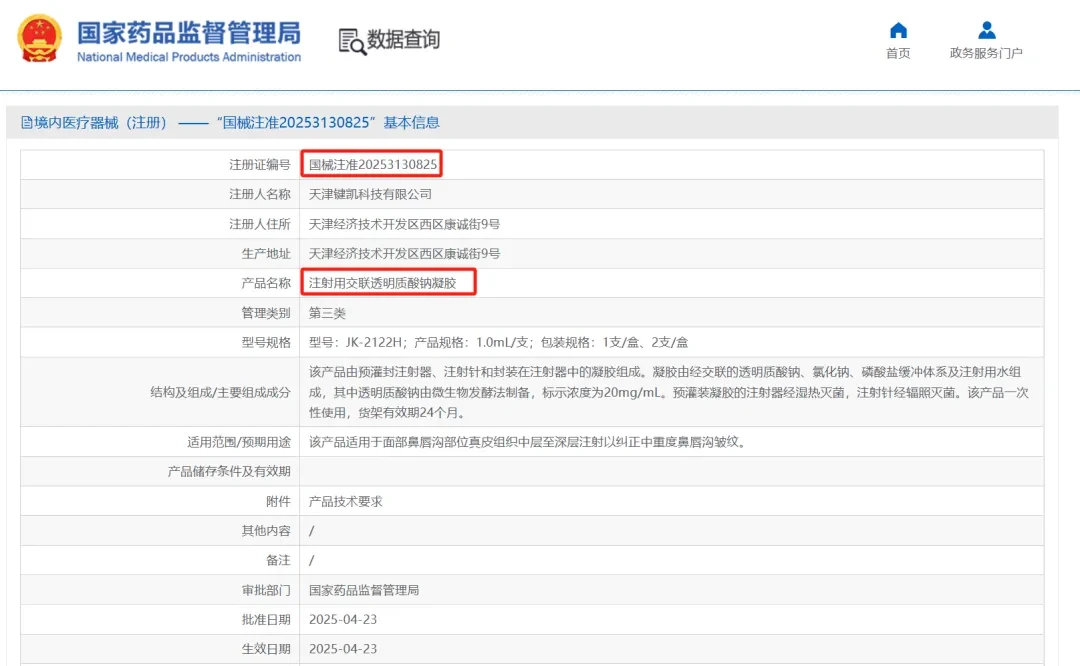The width and height of the screenshot is (1080, 666).
Task: Select registration number 国械注准20253130825 value
Action: 373,165
